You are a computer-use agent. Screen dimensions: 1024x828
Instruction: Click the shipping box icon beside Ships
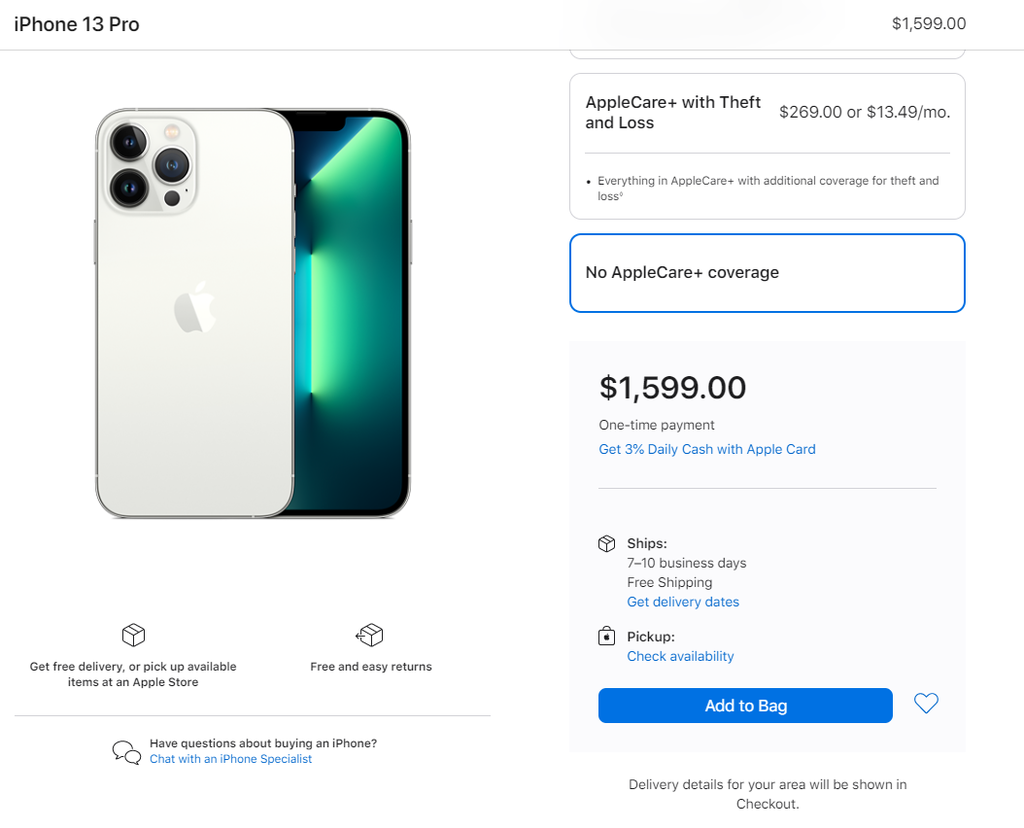(x=607, y=543)
